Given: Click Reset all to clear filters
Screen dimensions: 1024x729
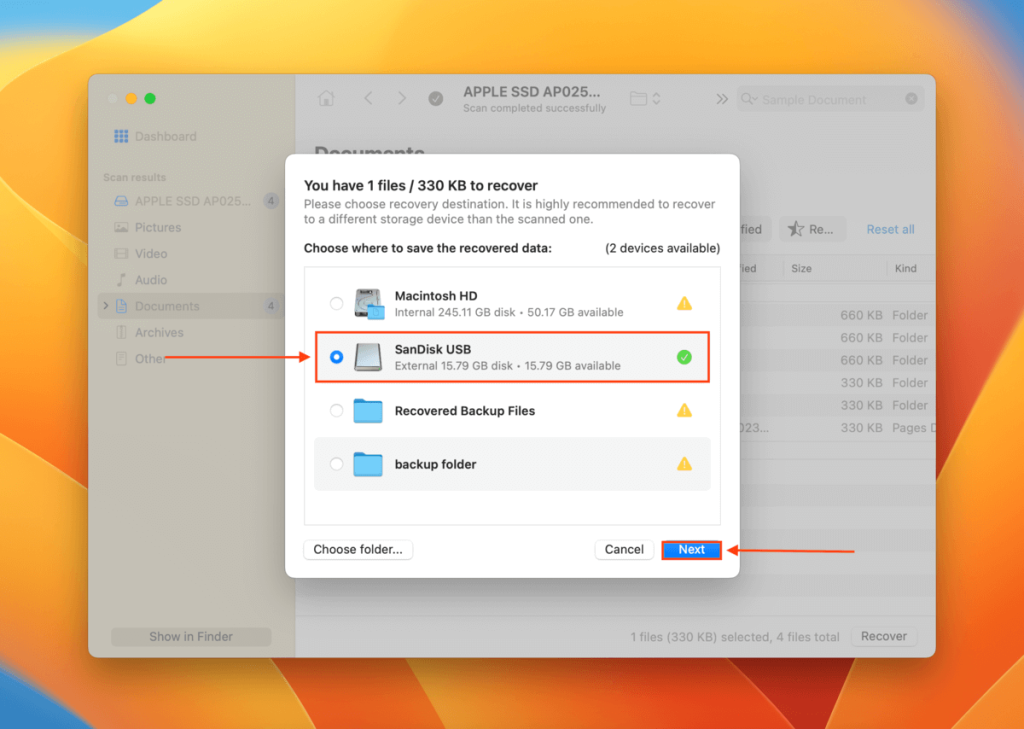Looking at the screenshot, I should pyautogui.click(x=889, y=229).
